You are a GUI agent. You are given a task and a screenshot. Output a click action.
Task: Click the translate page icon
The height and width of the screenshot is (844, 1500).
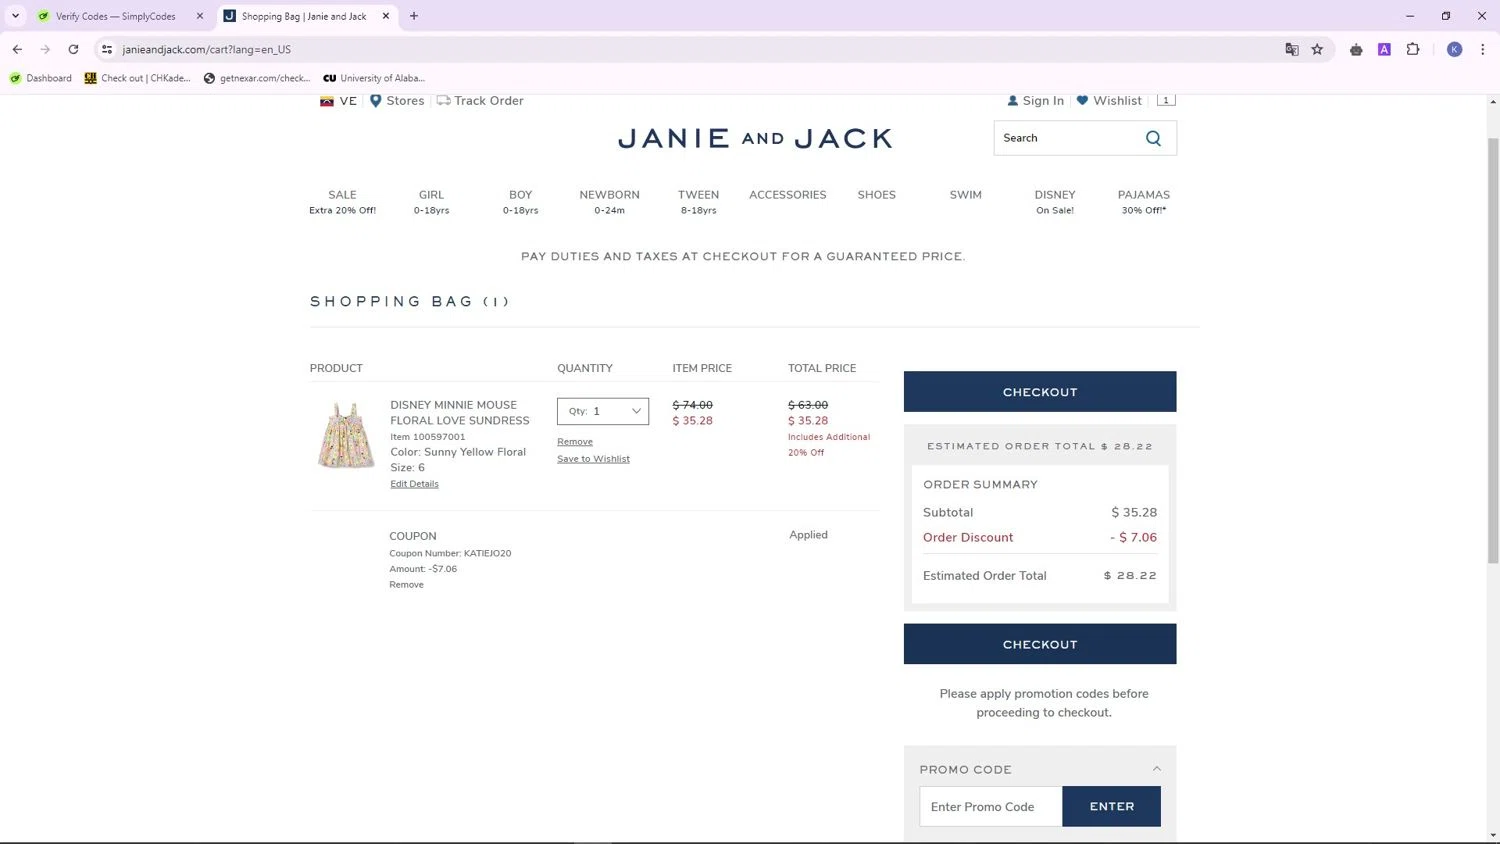pyautogui.click(x=1292, y=49)
